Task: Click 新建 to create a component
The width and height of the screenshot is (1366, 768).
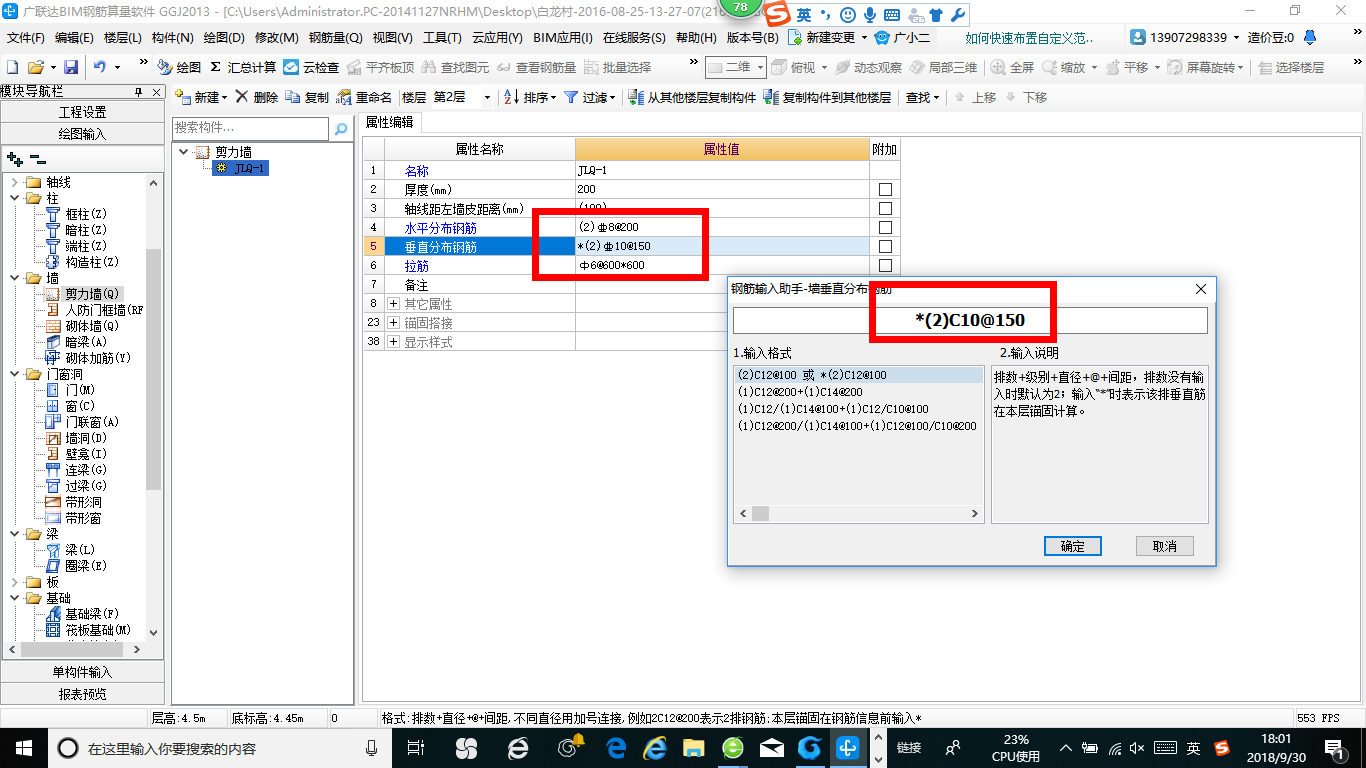Action: point(200,97)
